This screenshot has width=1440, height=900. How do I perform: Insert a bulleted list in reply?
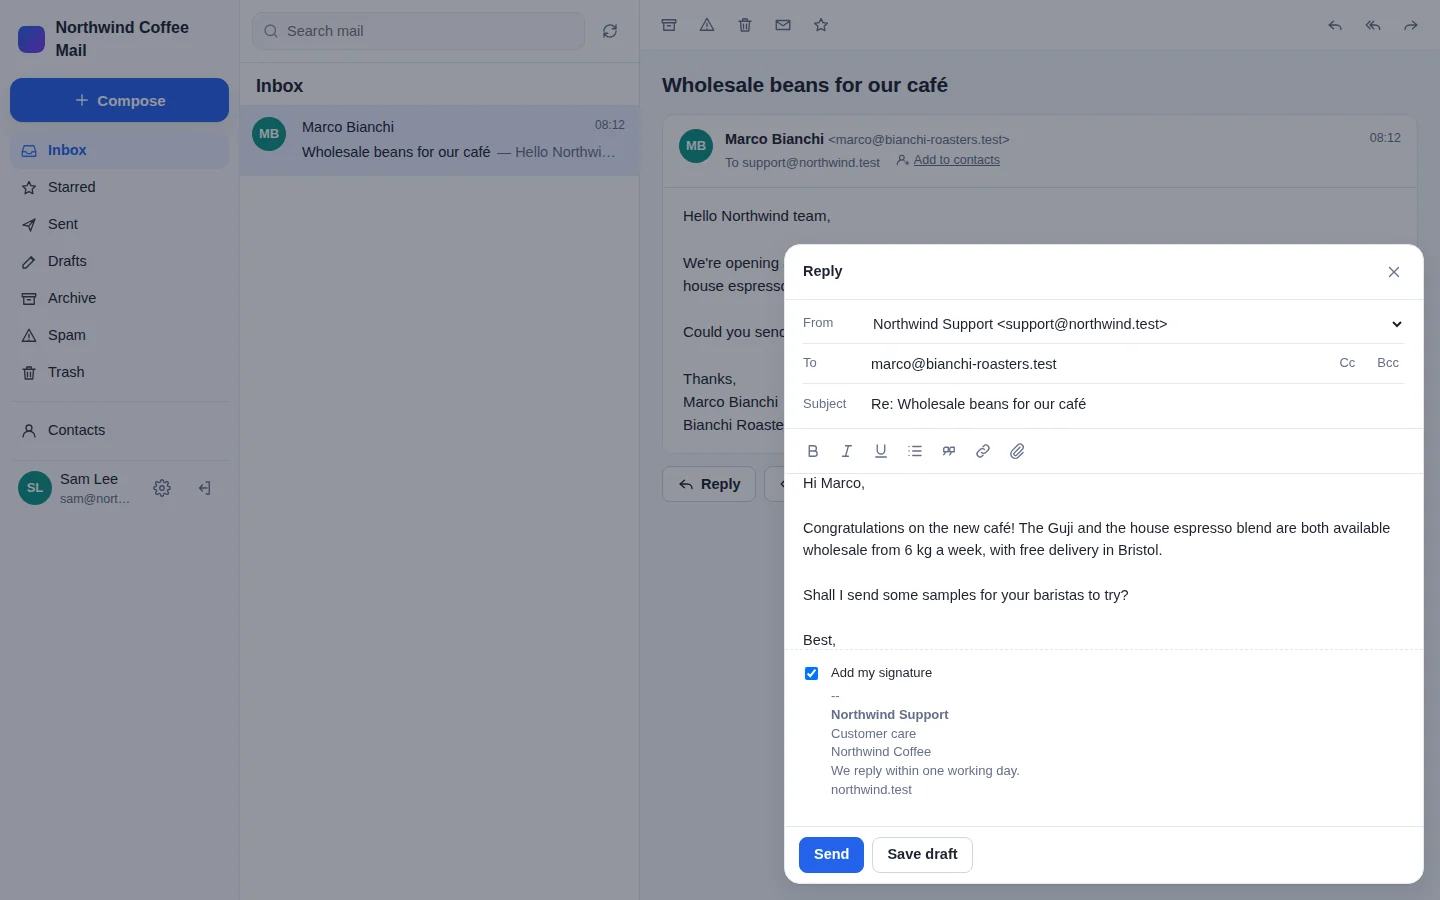pyautogui.click(x=915, y=451)
